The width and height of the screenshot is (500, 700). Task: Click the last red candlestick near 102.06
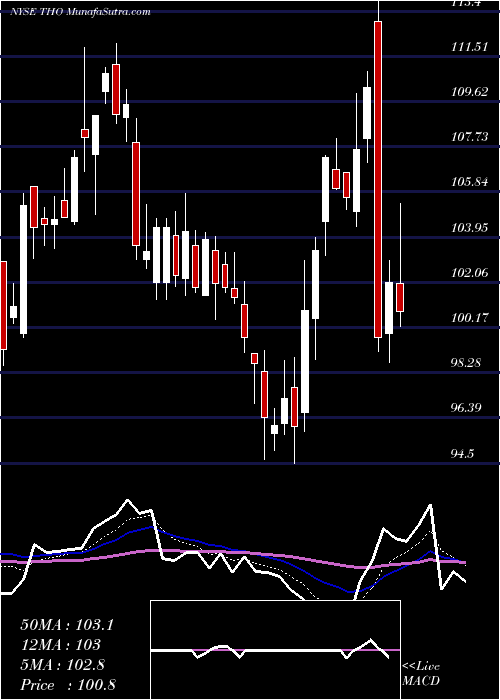(x=400, y=297)
